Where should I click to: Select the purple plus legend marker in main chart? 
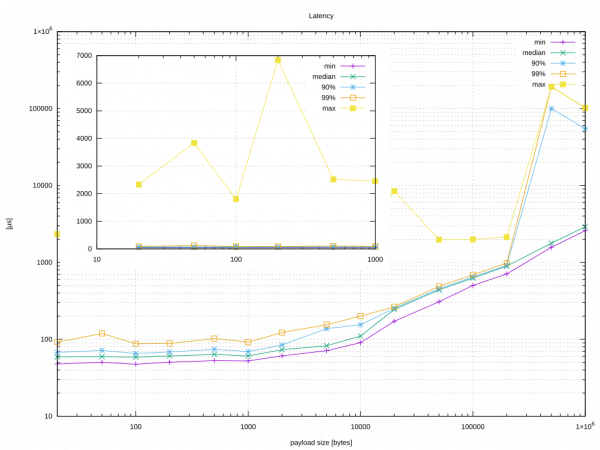pos(564,42)
